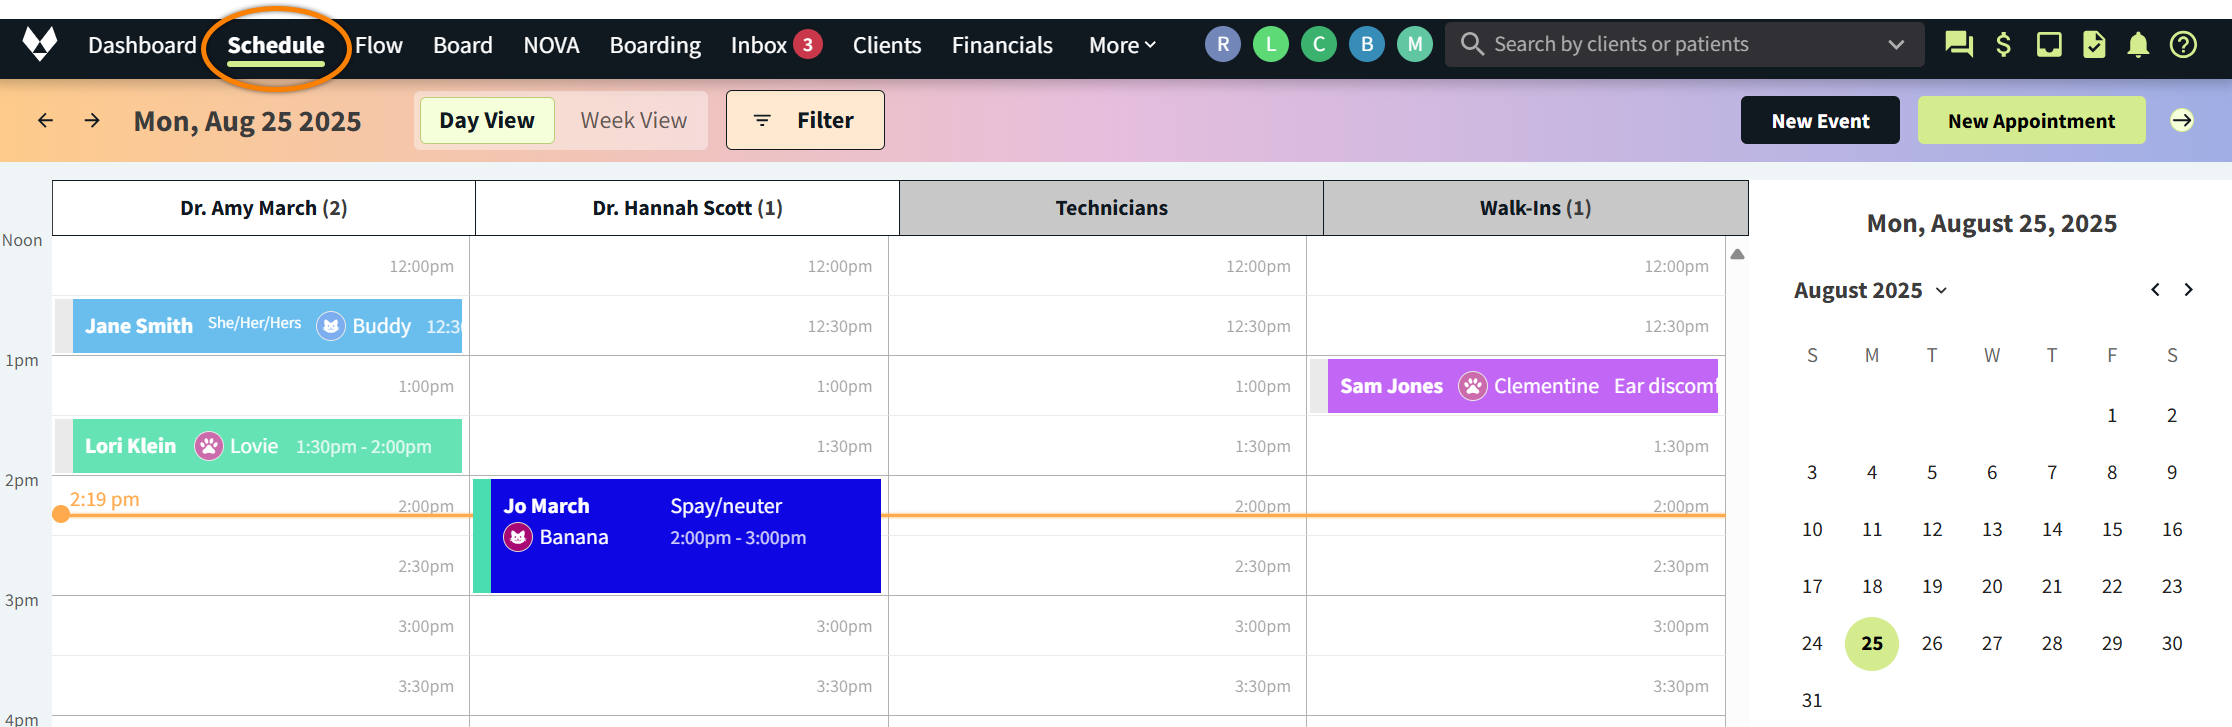Go to the Schedule tab
The height and width of the screenshot is (727, 2232).
(x=275, y=44)
